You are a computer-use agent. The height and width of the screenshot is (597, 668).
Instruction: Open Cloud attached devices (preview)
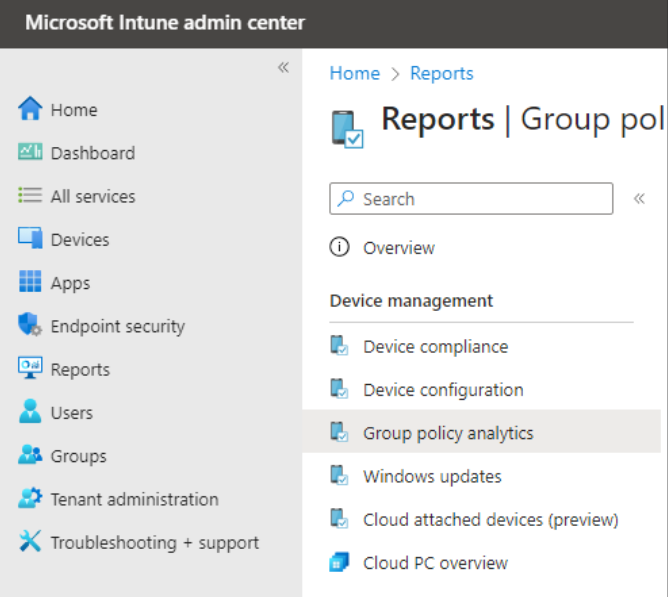pos(491,520)
